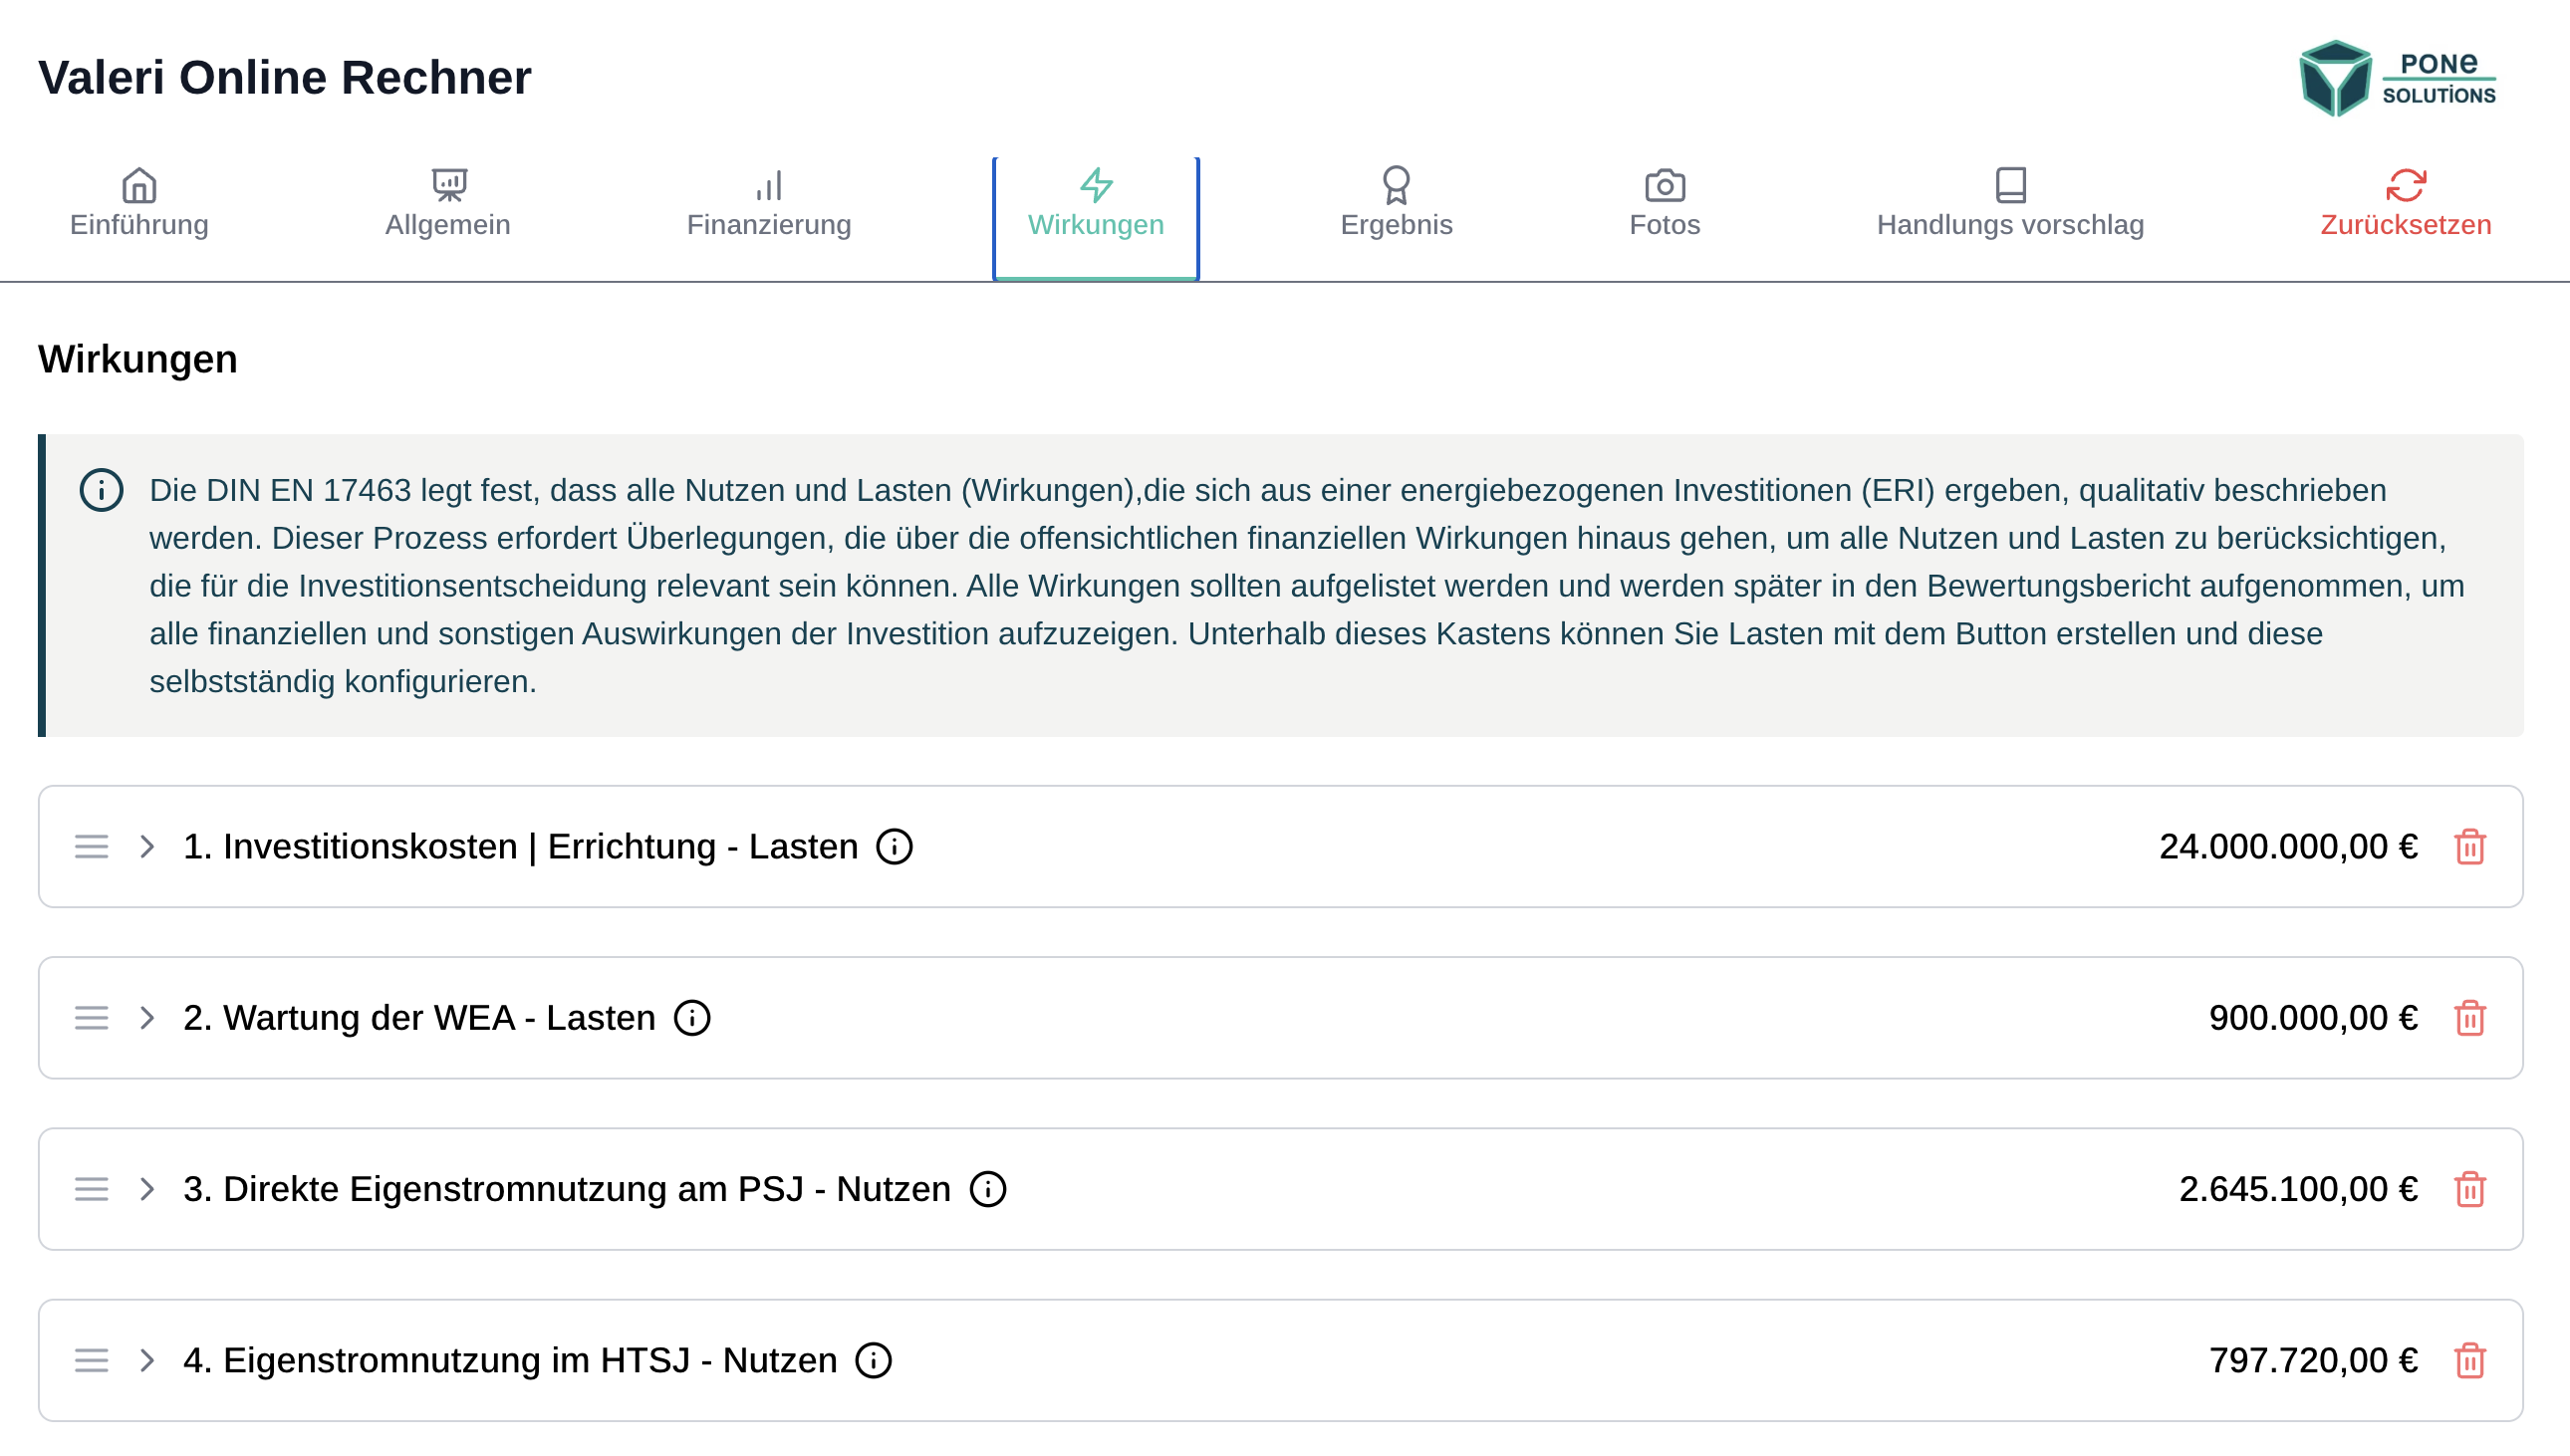Viewport: 2570px width, 1456px height.
Task: Select the Wirkungen tab
Action: point(1095,218)
